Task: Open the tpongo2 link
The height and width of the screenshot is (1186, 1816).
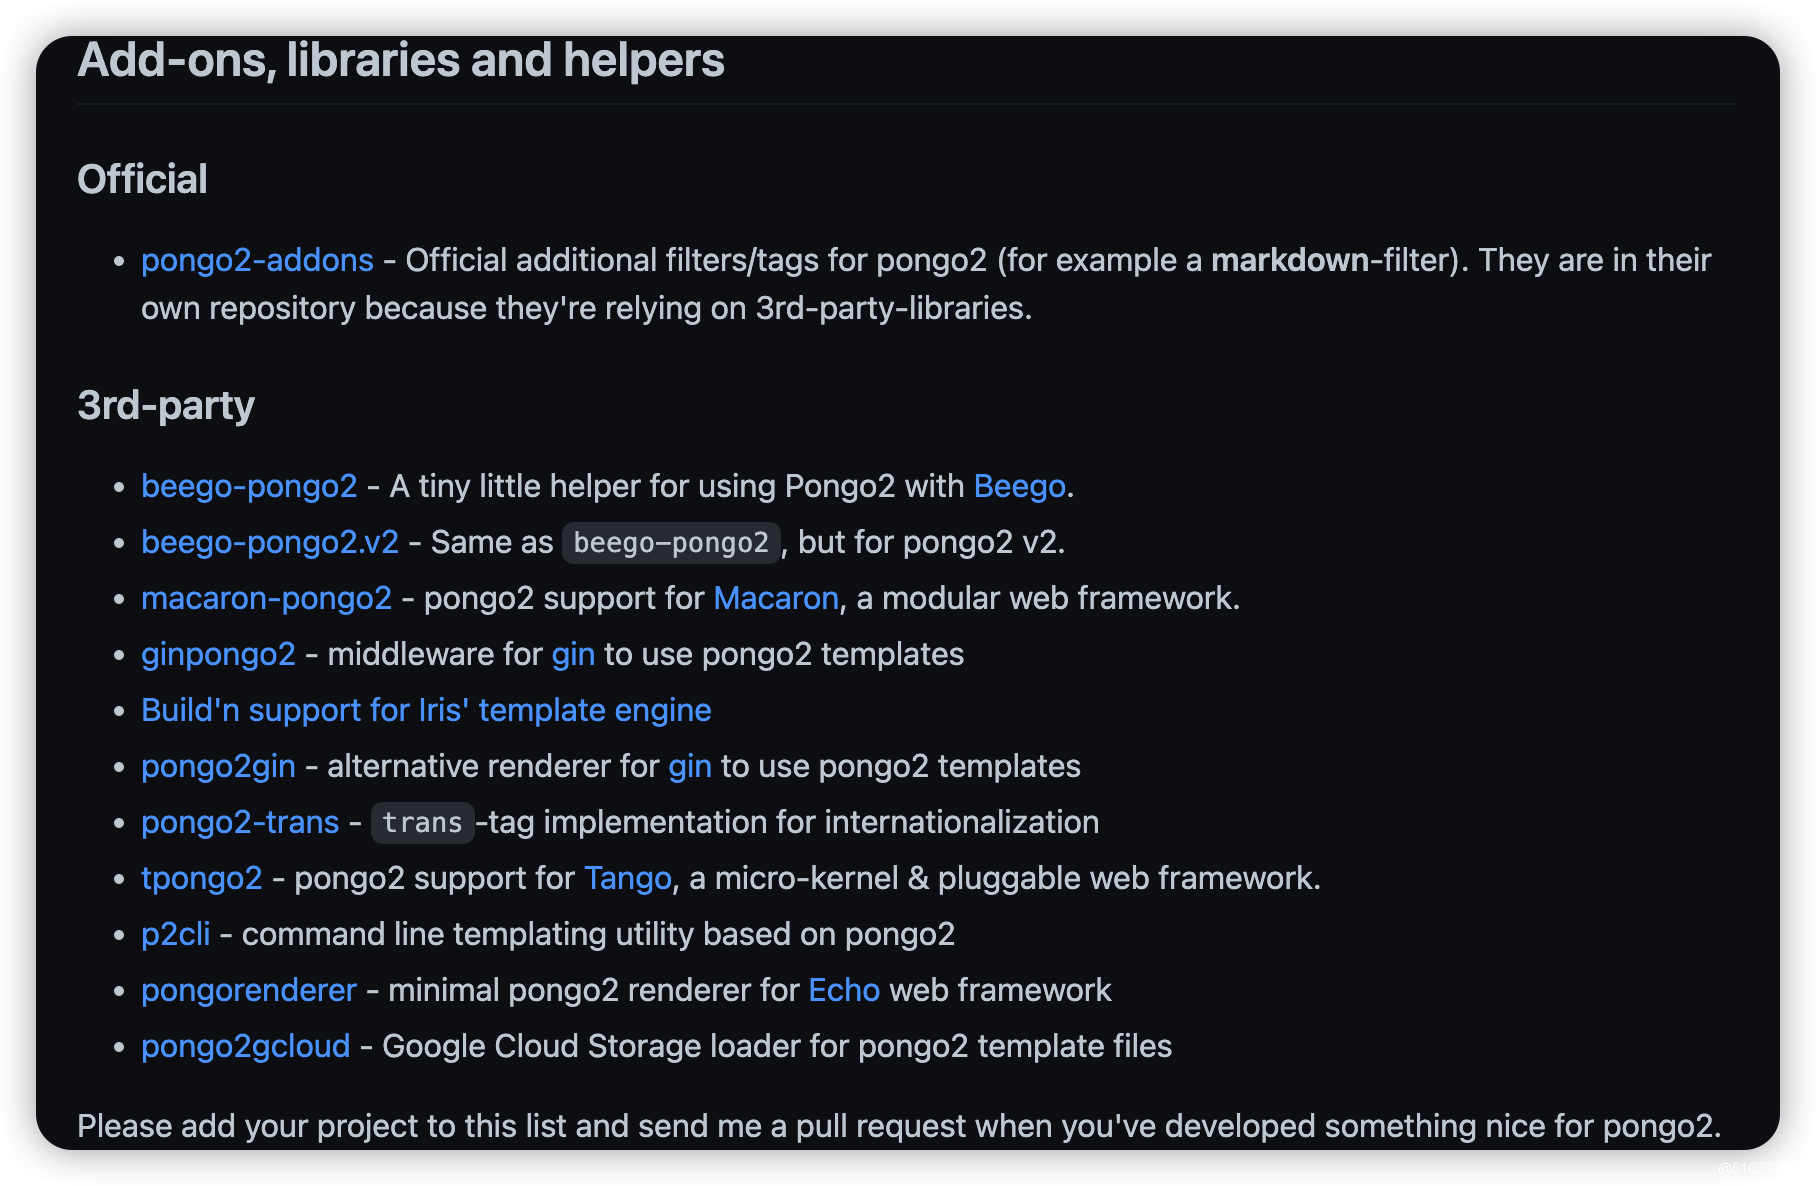Action: (x=202, y=878)
